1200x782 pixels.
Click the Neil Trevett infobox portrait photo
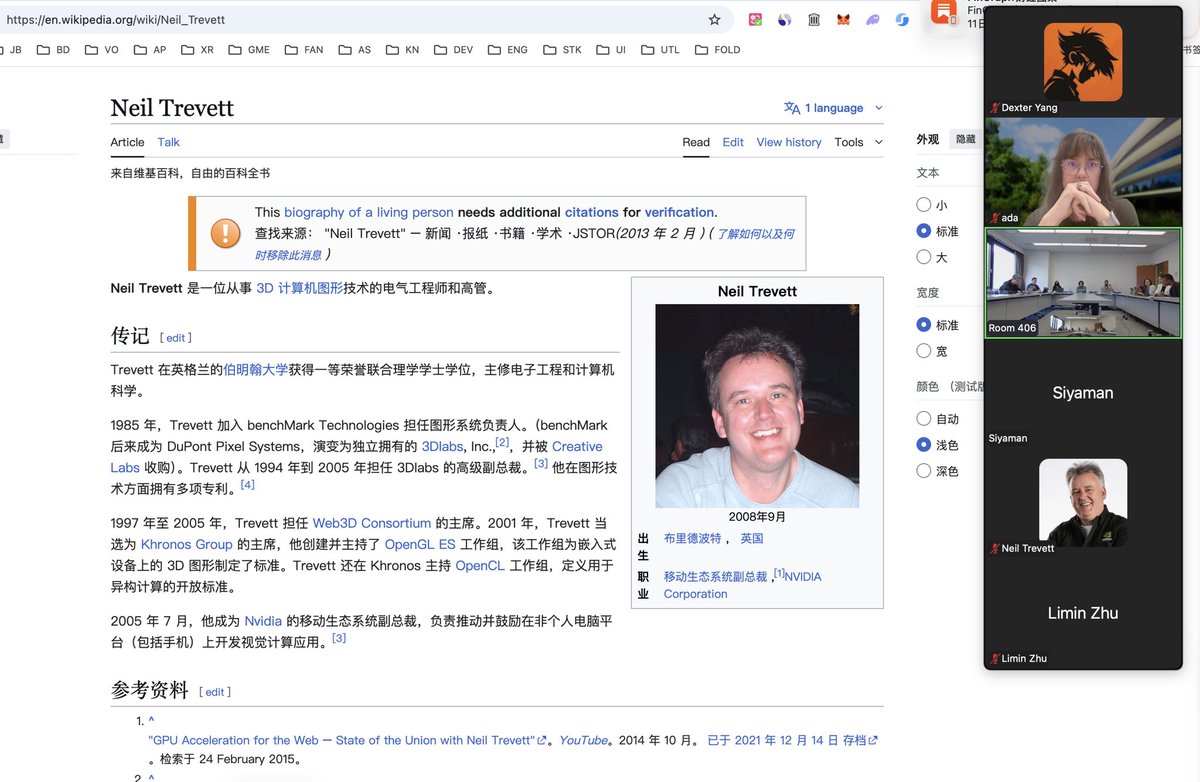coord(757,406)
